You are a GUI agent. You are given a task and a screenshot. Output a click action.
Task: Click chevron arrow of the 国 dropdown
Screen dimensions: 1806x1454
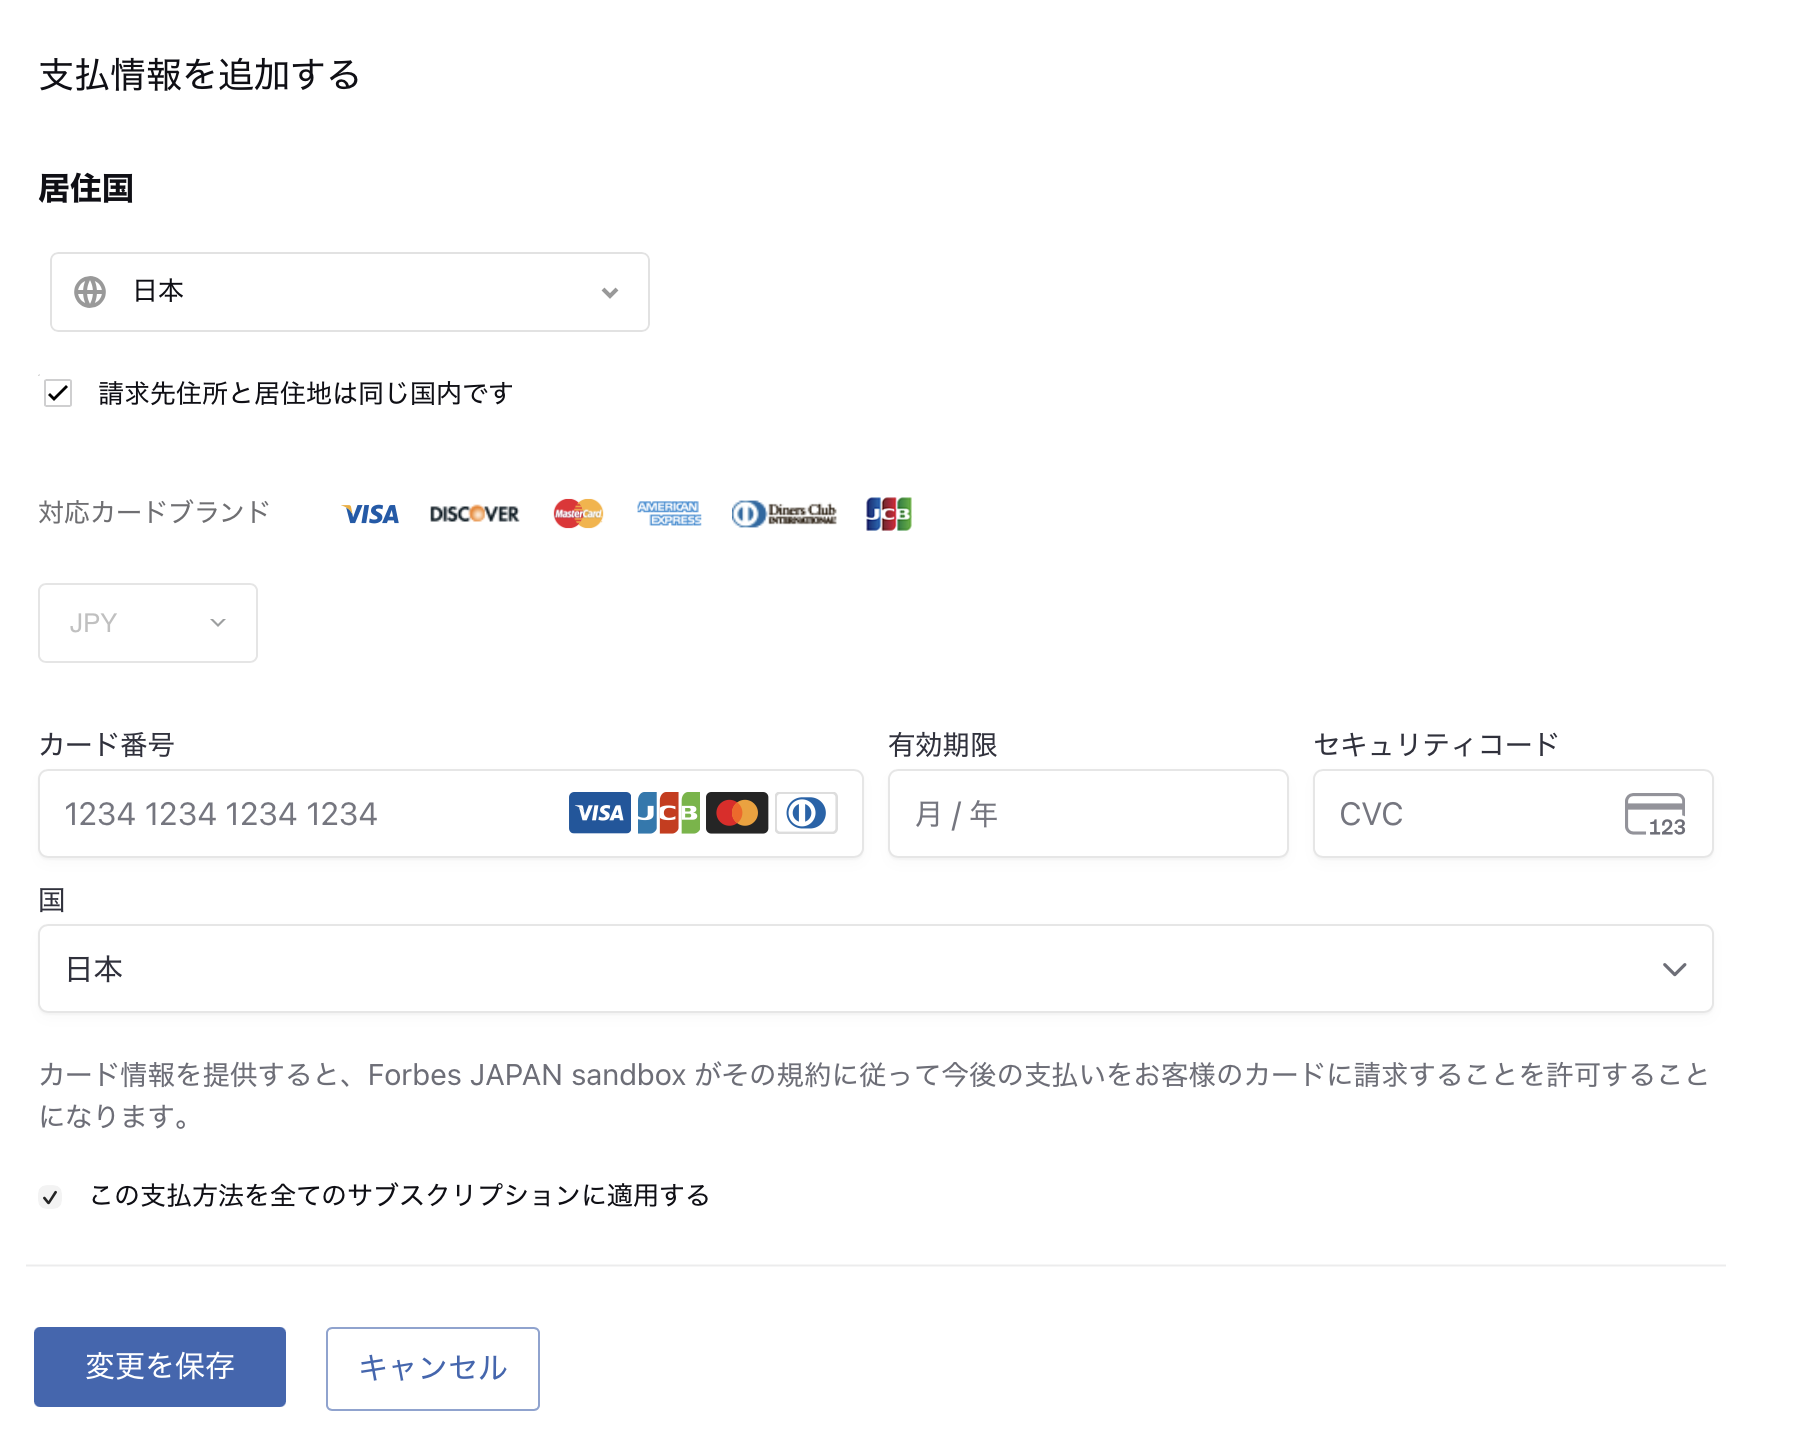click(1674, 969)
